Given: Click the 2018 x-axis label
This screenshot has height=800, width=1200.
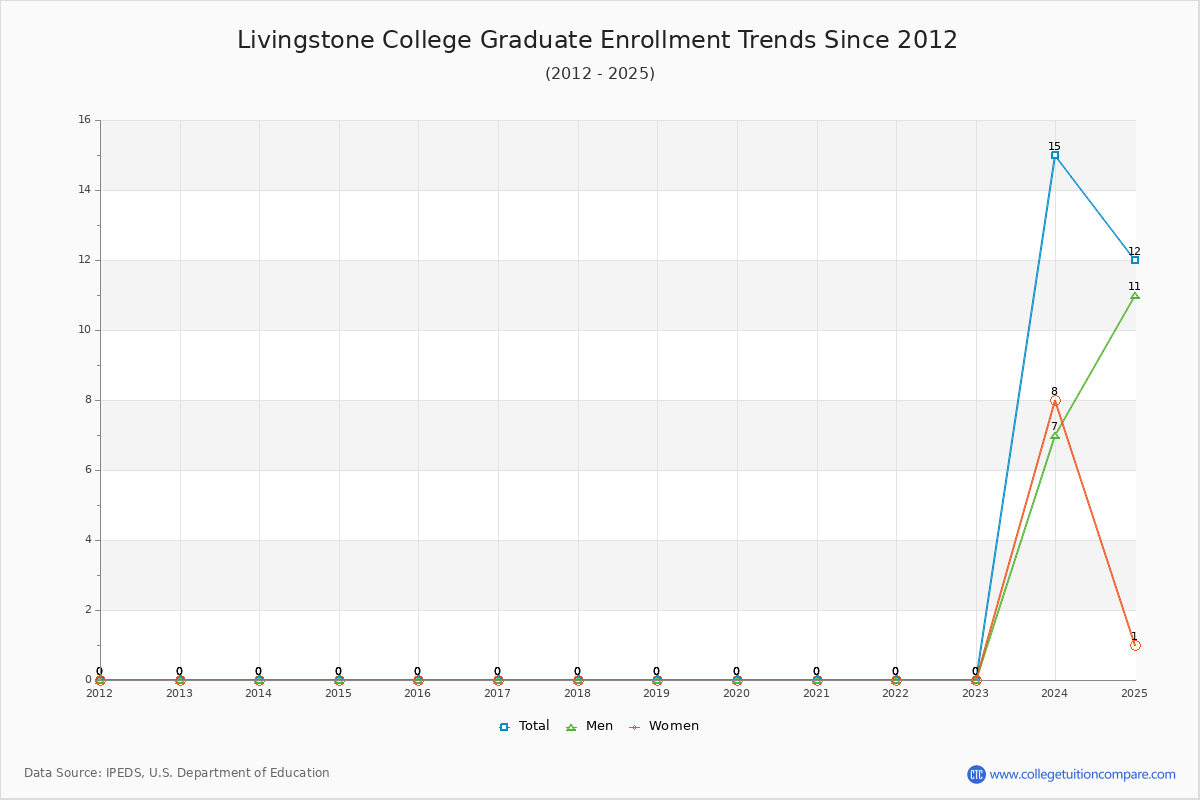Looking at the screenshot, I should (578, 692).
